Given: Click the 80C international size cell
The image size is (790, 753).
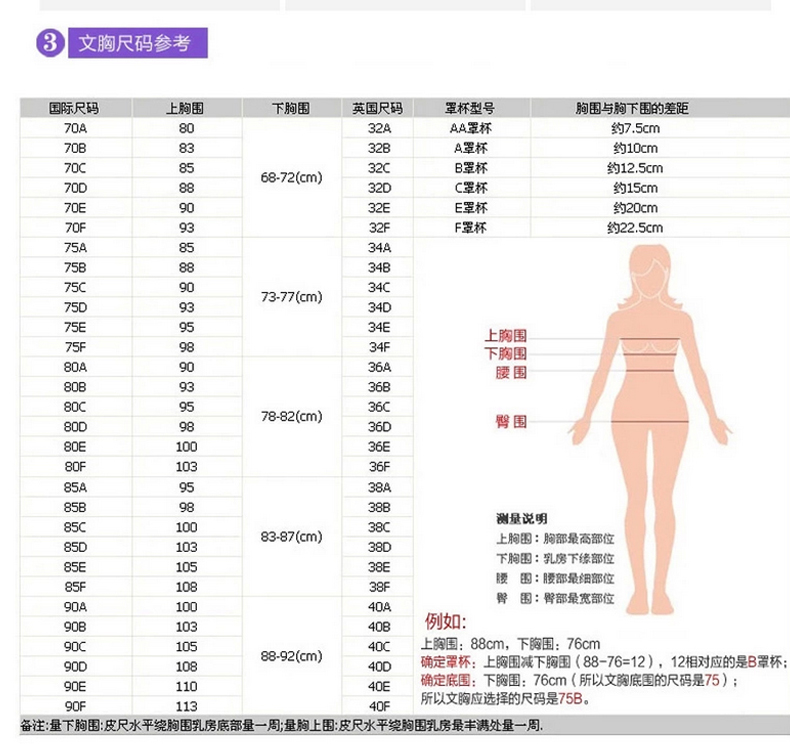Looking at the screenshot, I should 75,407.
